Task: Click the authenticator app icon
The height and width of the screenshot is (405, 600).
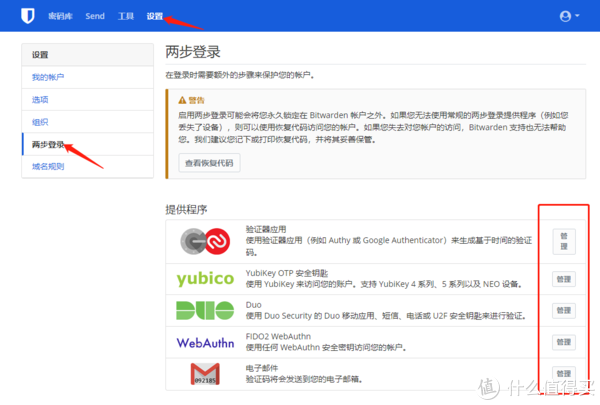Action: pyautogui.click(x=205, y=241)
